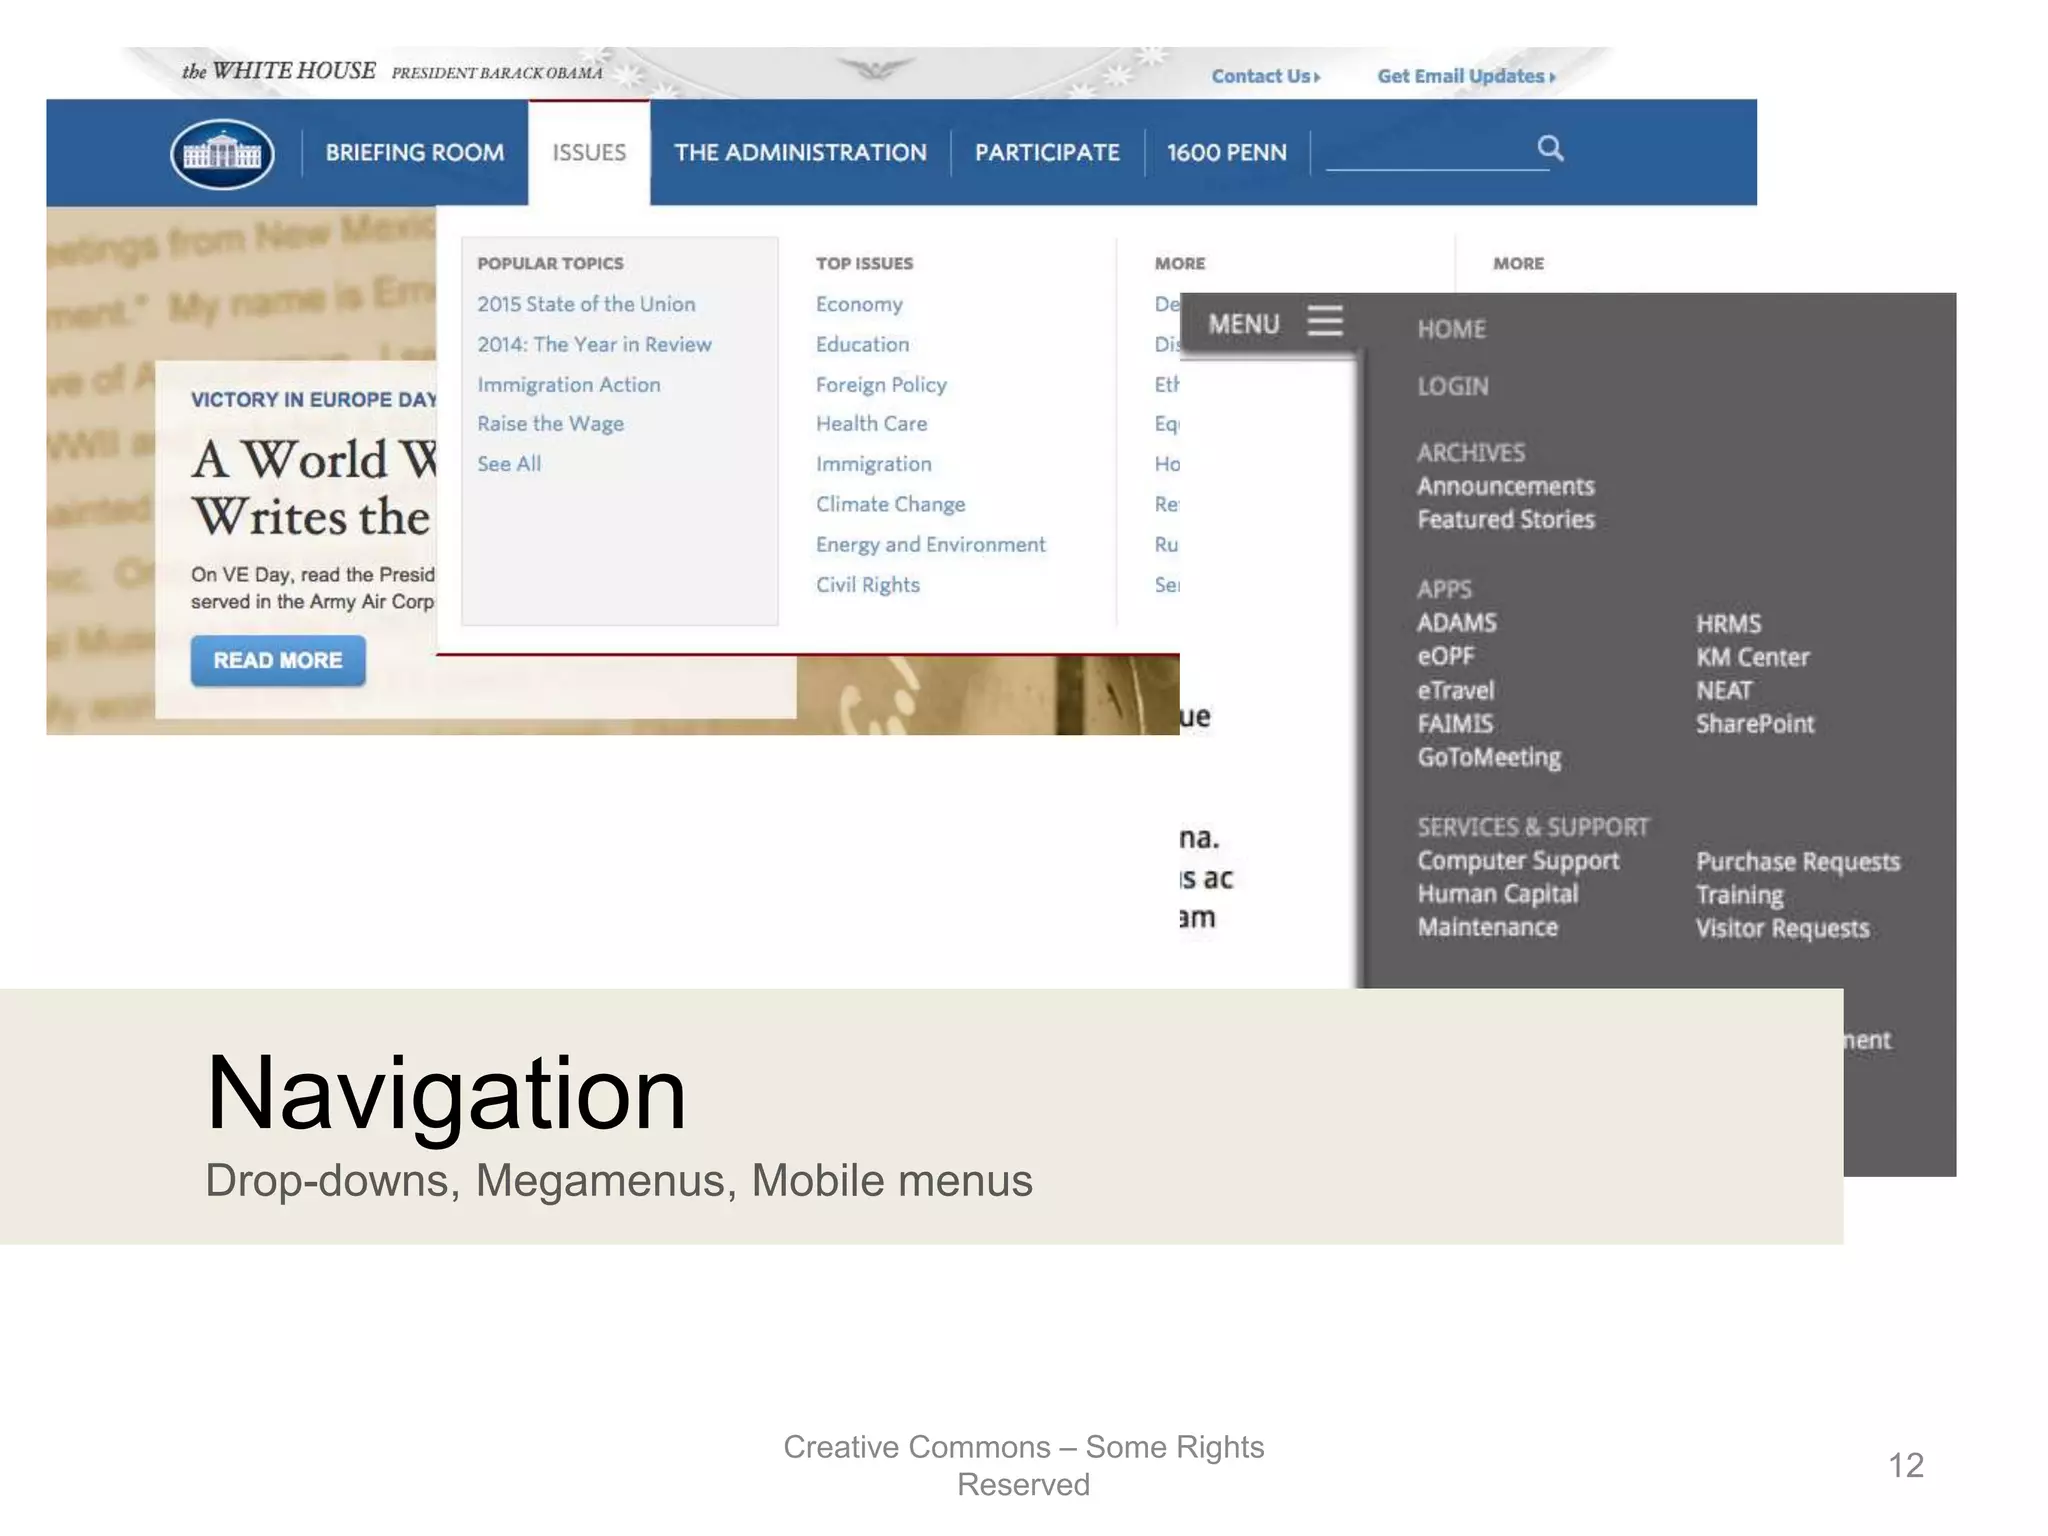Image resolution: width=2048 pixels, height=1536 pixels.
Task: Open the FAIMIS app link
Action: (1455, 723)
